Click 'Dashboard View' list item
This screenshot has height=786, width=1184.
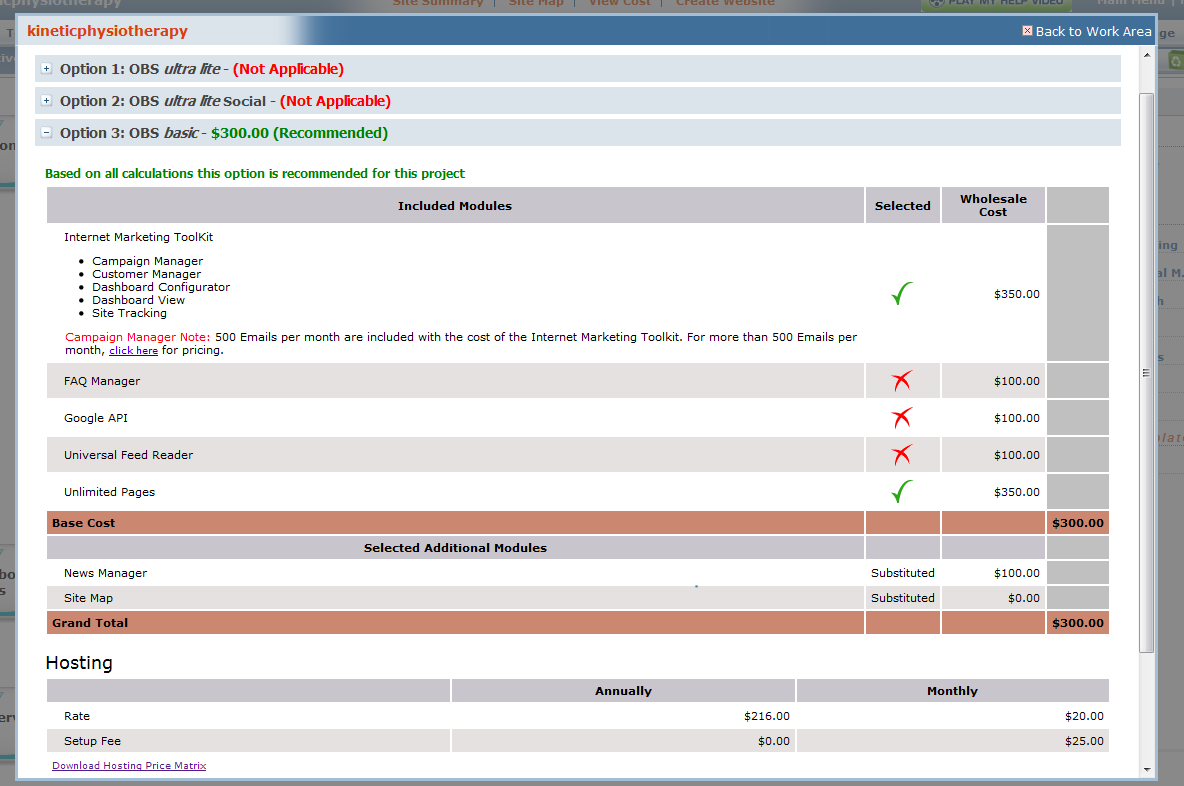click(x=138, y=300)
